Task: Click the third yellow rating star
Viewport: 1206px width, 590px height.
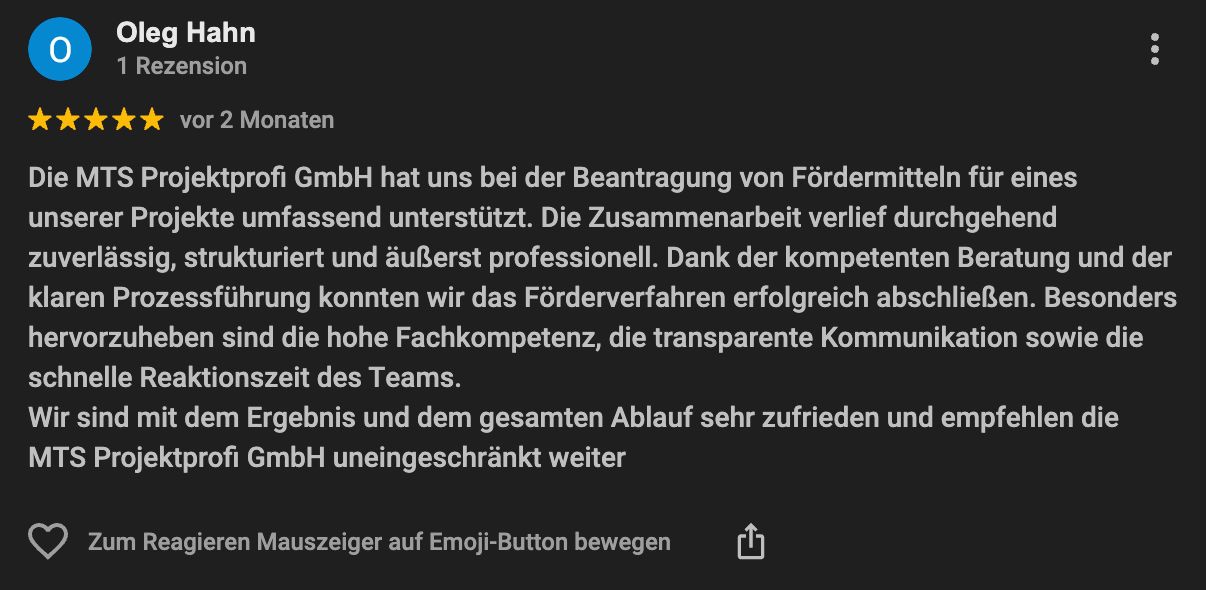Action: click(x=96, y=120)
